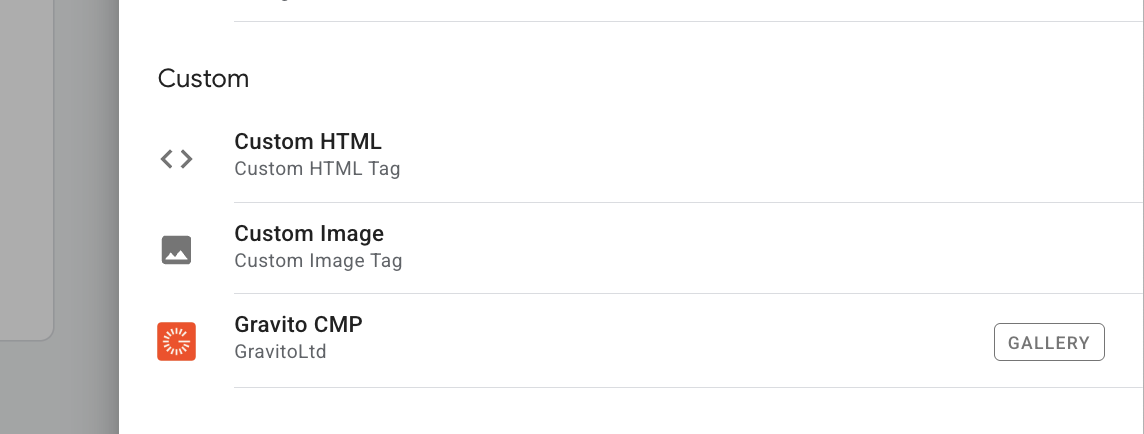Choose the Custom Image tag type
Viewport: 1144px width, 434px height.
click(632, 248)
